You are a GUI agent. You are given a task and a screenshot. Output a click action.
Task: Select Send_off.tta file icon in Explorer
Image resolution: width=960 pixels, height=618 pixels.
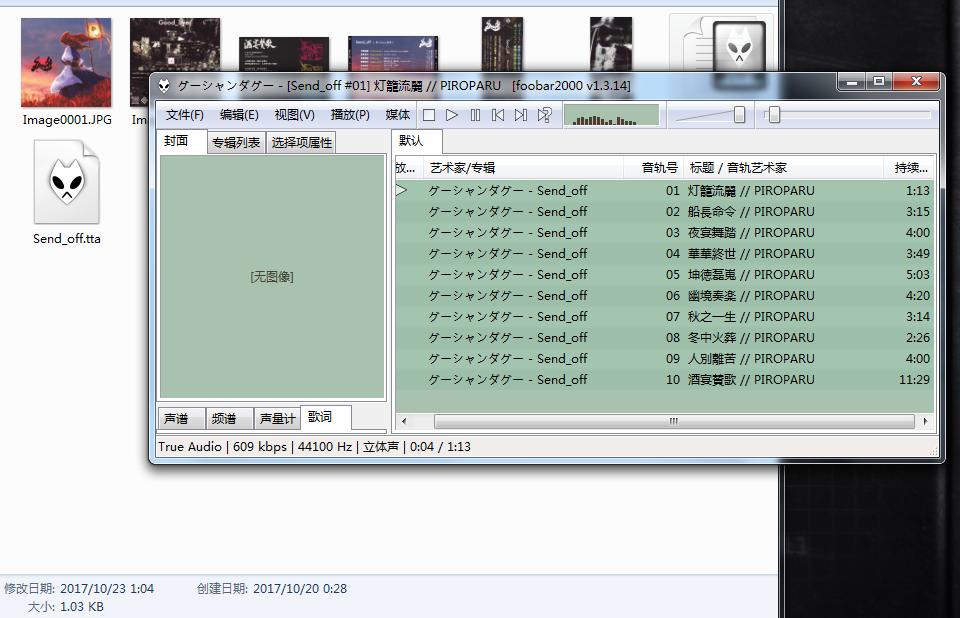[x=67, y=182]
